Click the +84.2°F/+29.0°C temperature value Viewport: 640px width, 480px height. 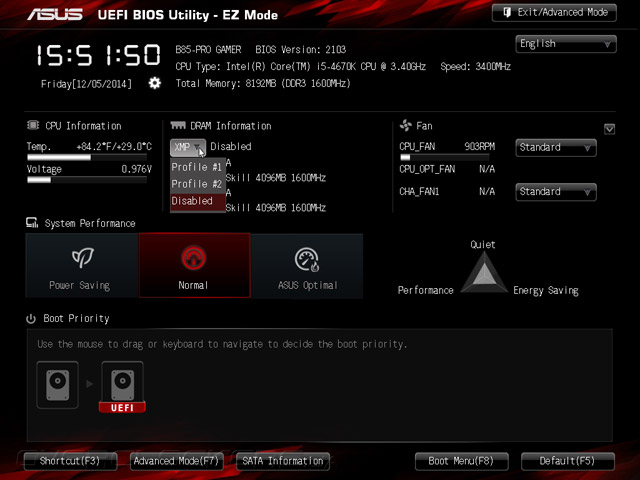click(114, 147)
